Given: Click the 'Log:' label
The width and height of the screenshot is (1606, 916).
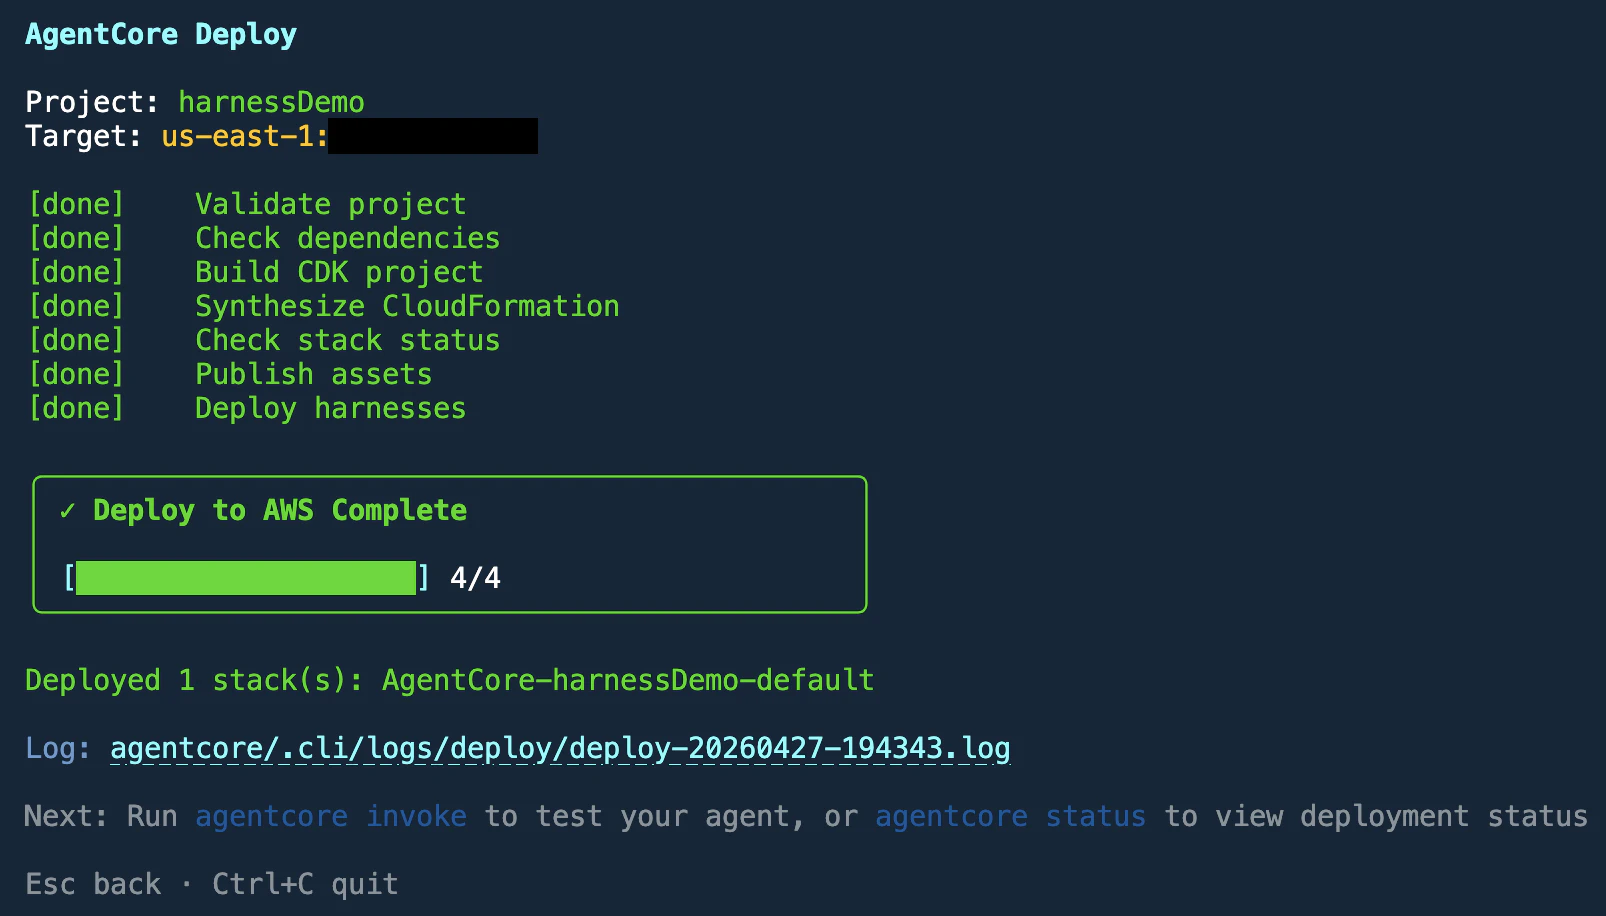Looking at the screenshot, I should click(x=58, y=748).
